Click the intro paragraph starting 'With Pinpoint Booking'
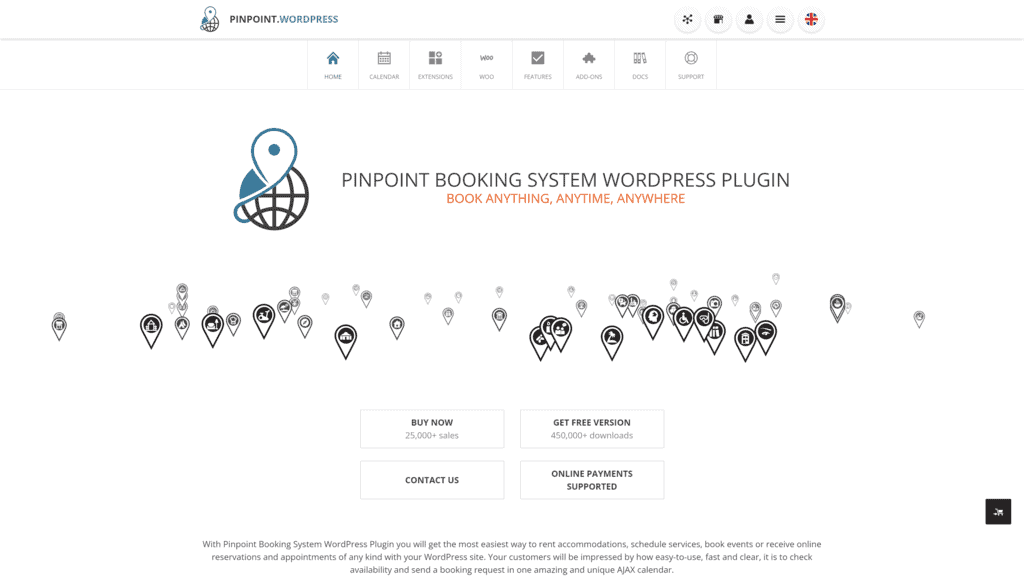 [x=512, y=556]
